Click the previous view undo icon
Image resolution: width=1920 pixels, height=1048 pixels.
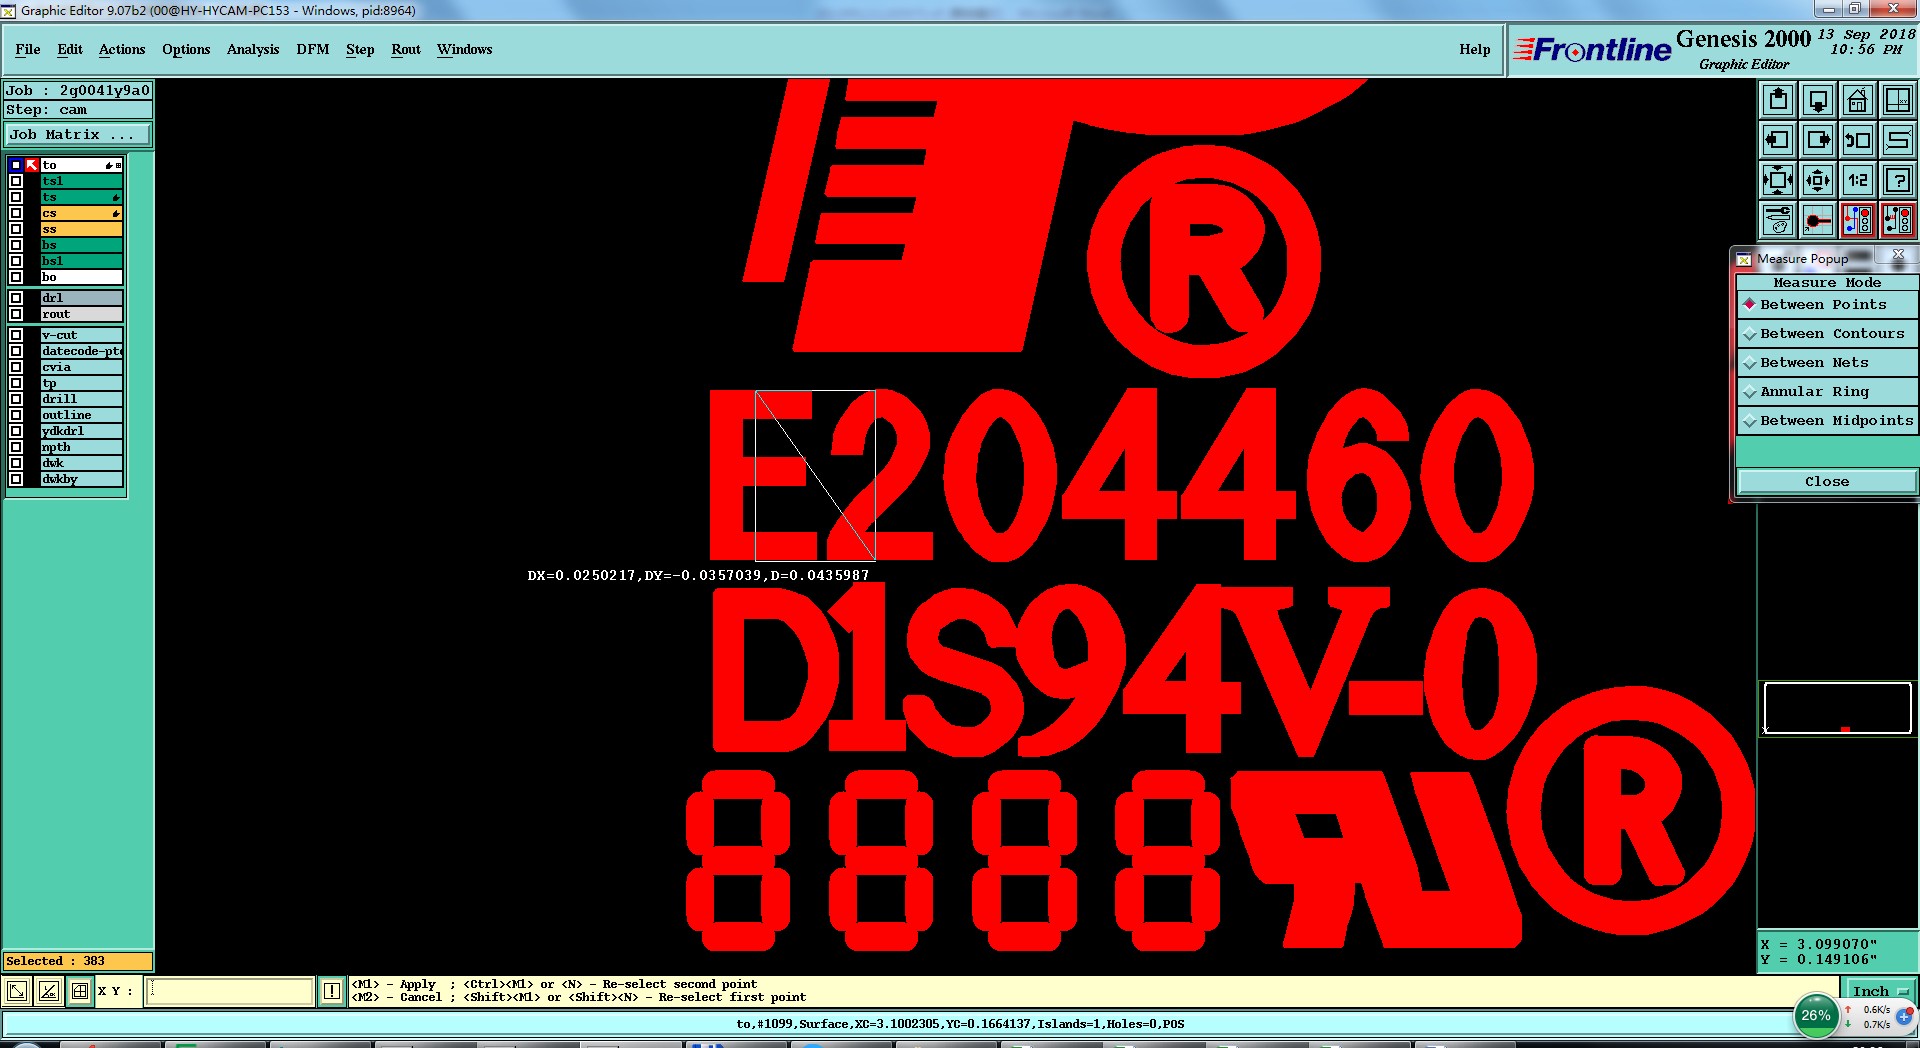point(1858,140)
